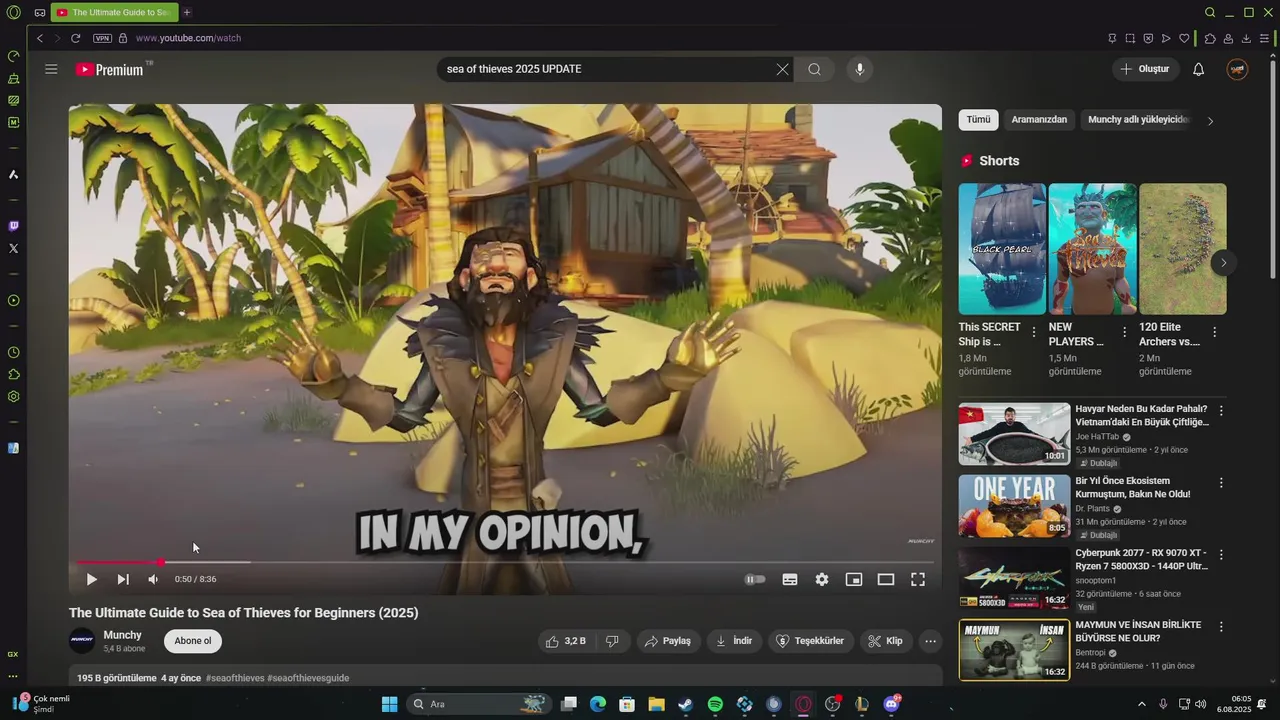1280x720 pixels.
Task: Go back in browser history
Action: point(40,38)
